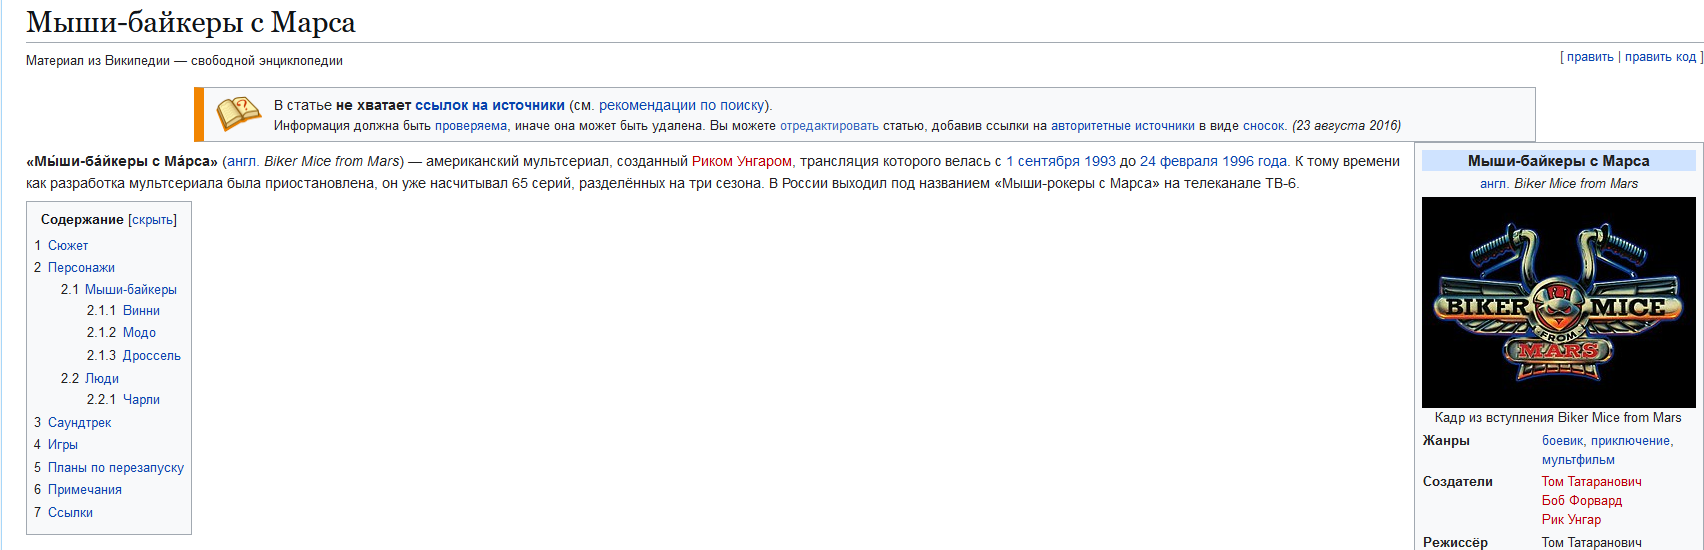Screen dimensions: 1704x550
Task: Open creator red link 'Боб Форвард'
Action: coord(1582,501)
